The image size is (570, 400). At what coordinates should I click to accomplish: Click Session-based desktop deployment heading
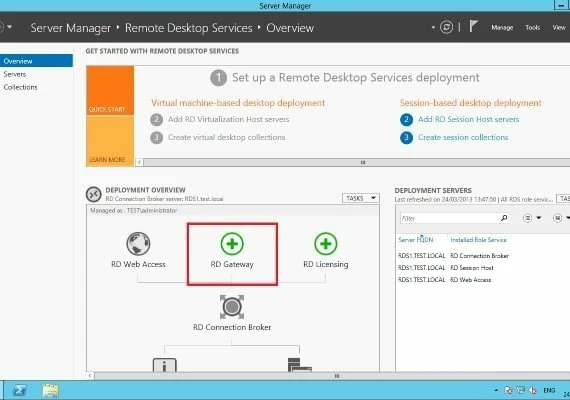470,103
